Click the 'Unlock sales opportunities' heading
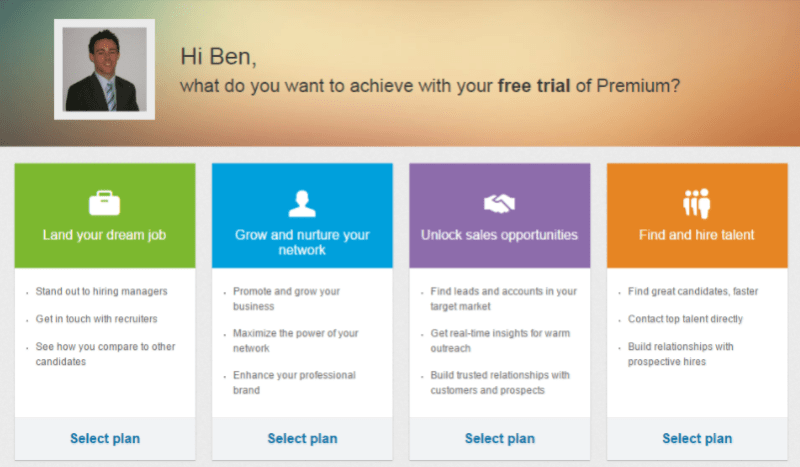Viewport: 800px width, 467px height. (499, 235)
